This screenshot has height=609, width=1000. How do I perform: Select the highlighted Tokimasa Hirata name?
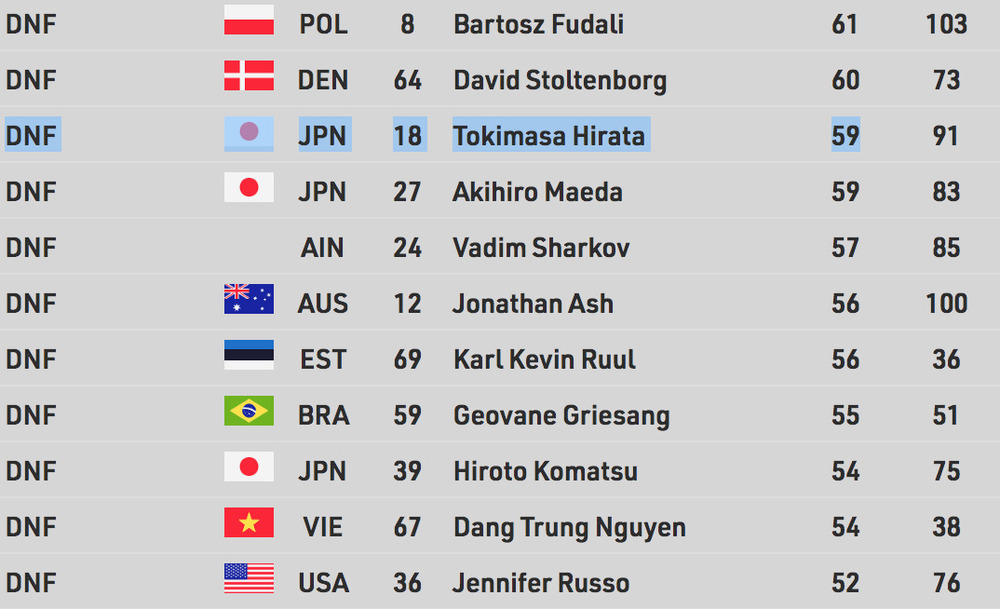coord(549,136)
